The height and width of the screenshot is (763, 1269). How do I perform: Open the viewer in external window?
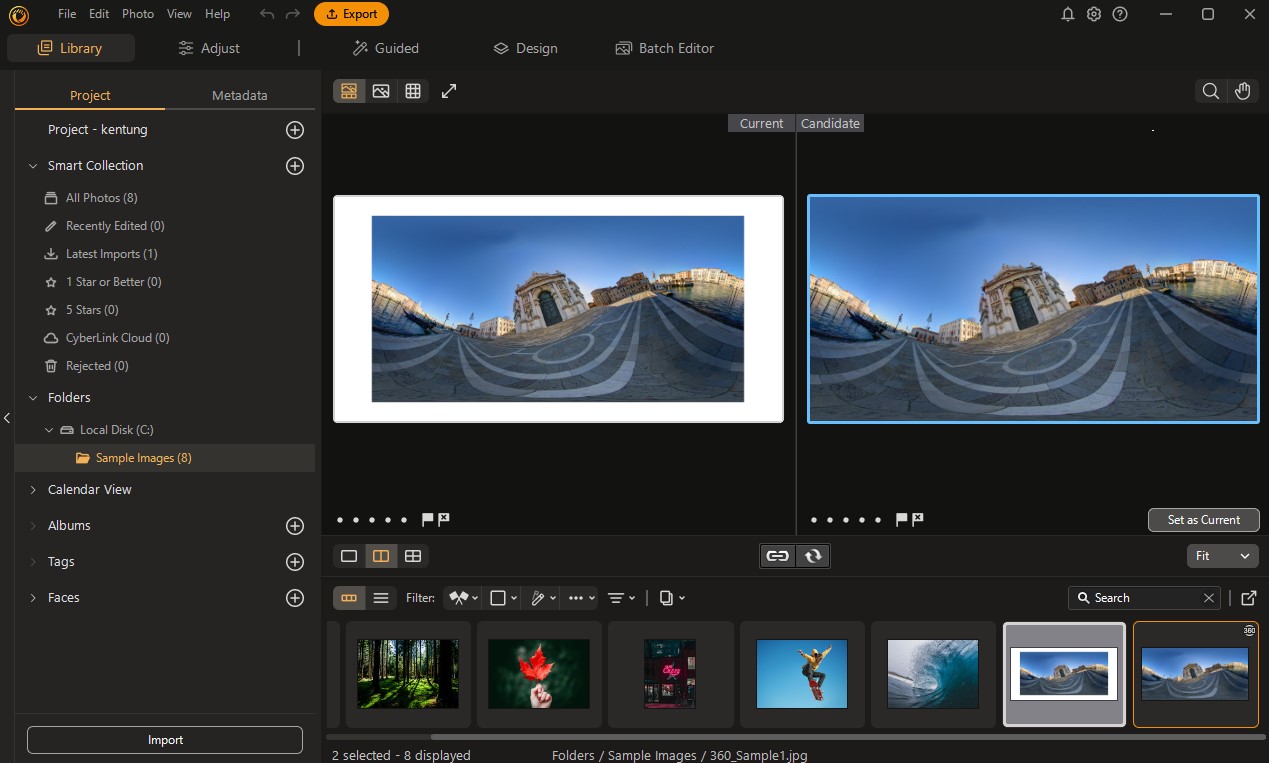pos(1248,598)
